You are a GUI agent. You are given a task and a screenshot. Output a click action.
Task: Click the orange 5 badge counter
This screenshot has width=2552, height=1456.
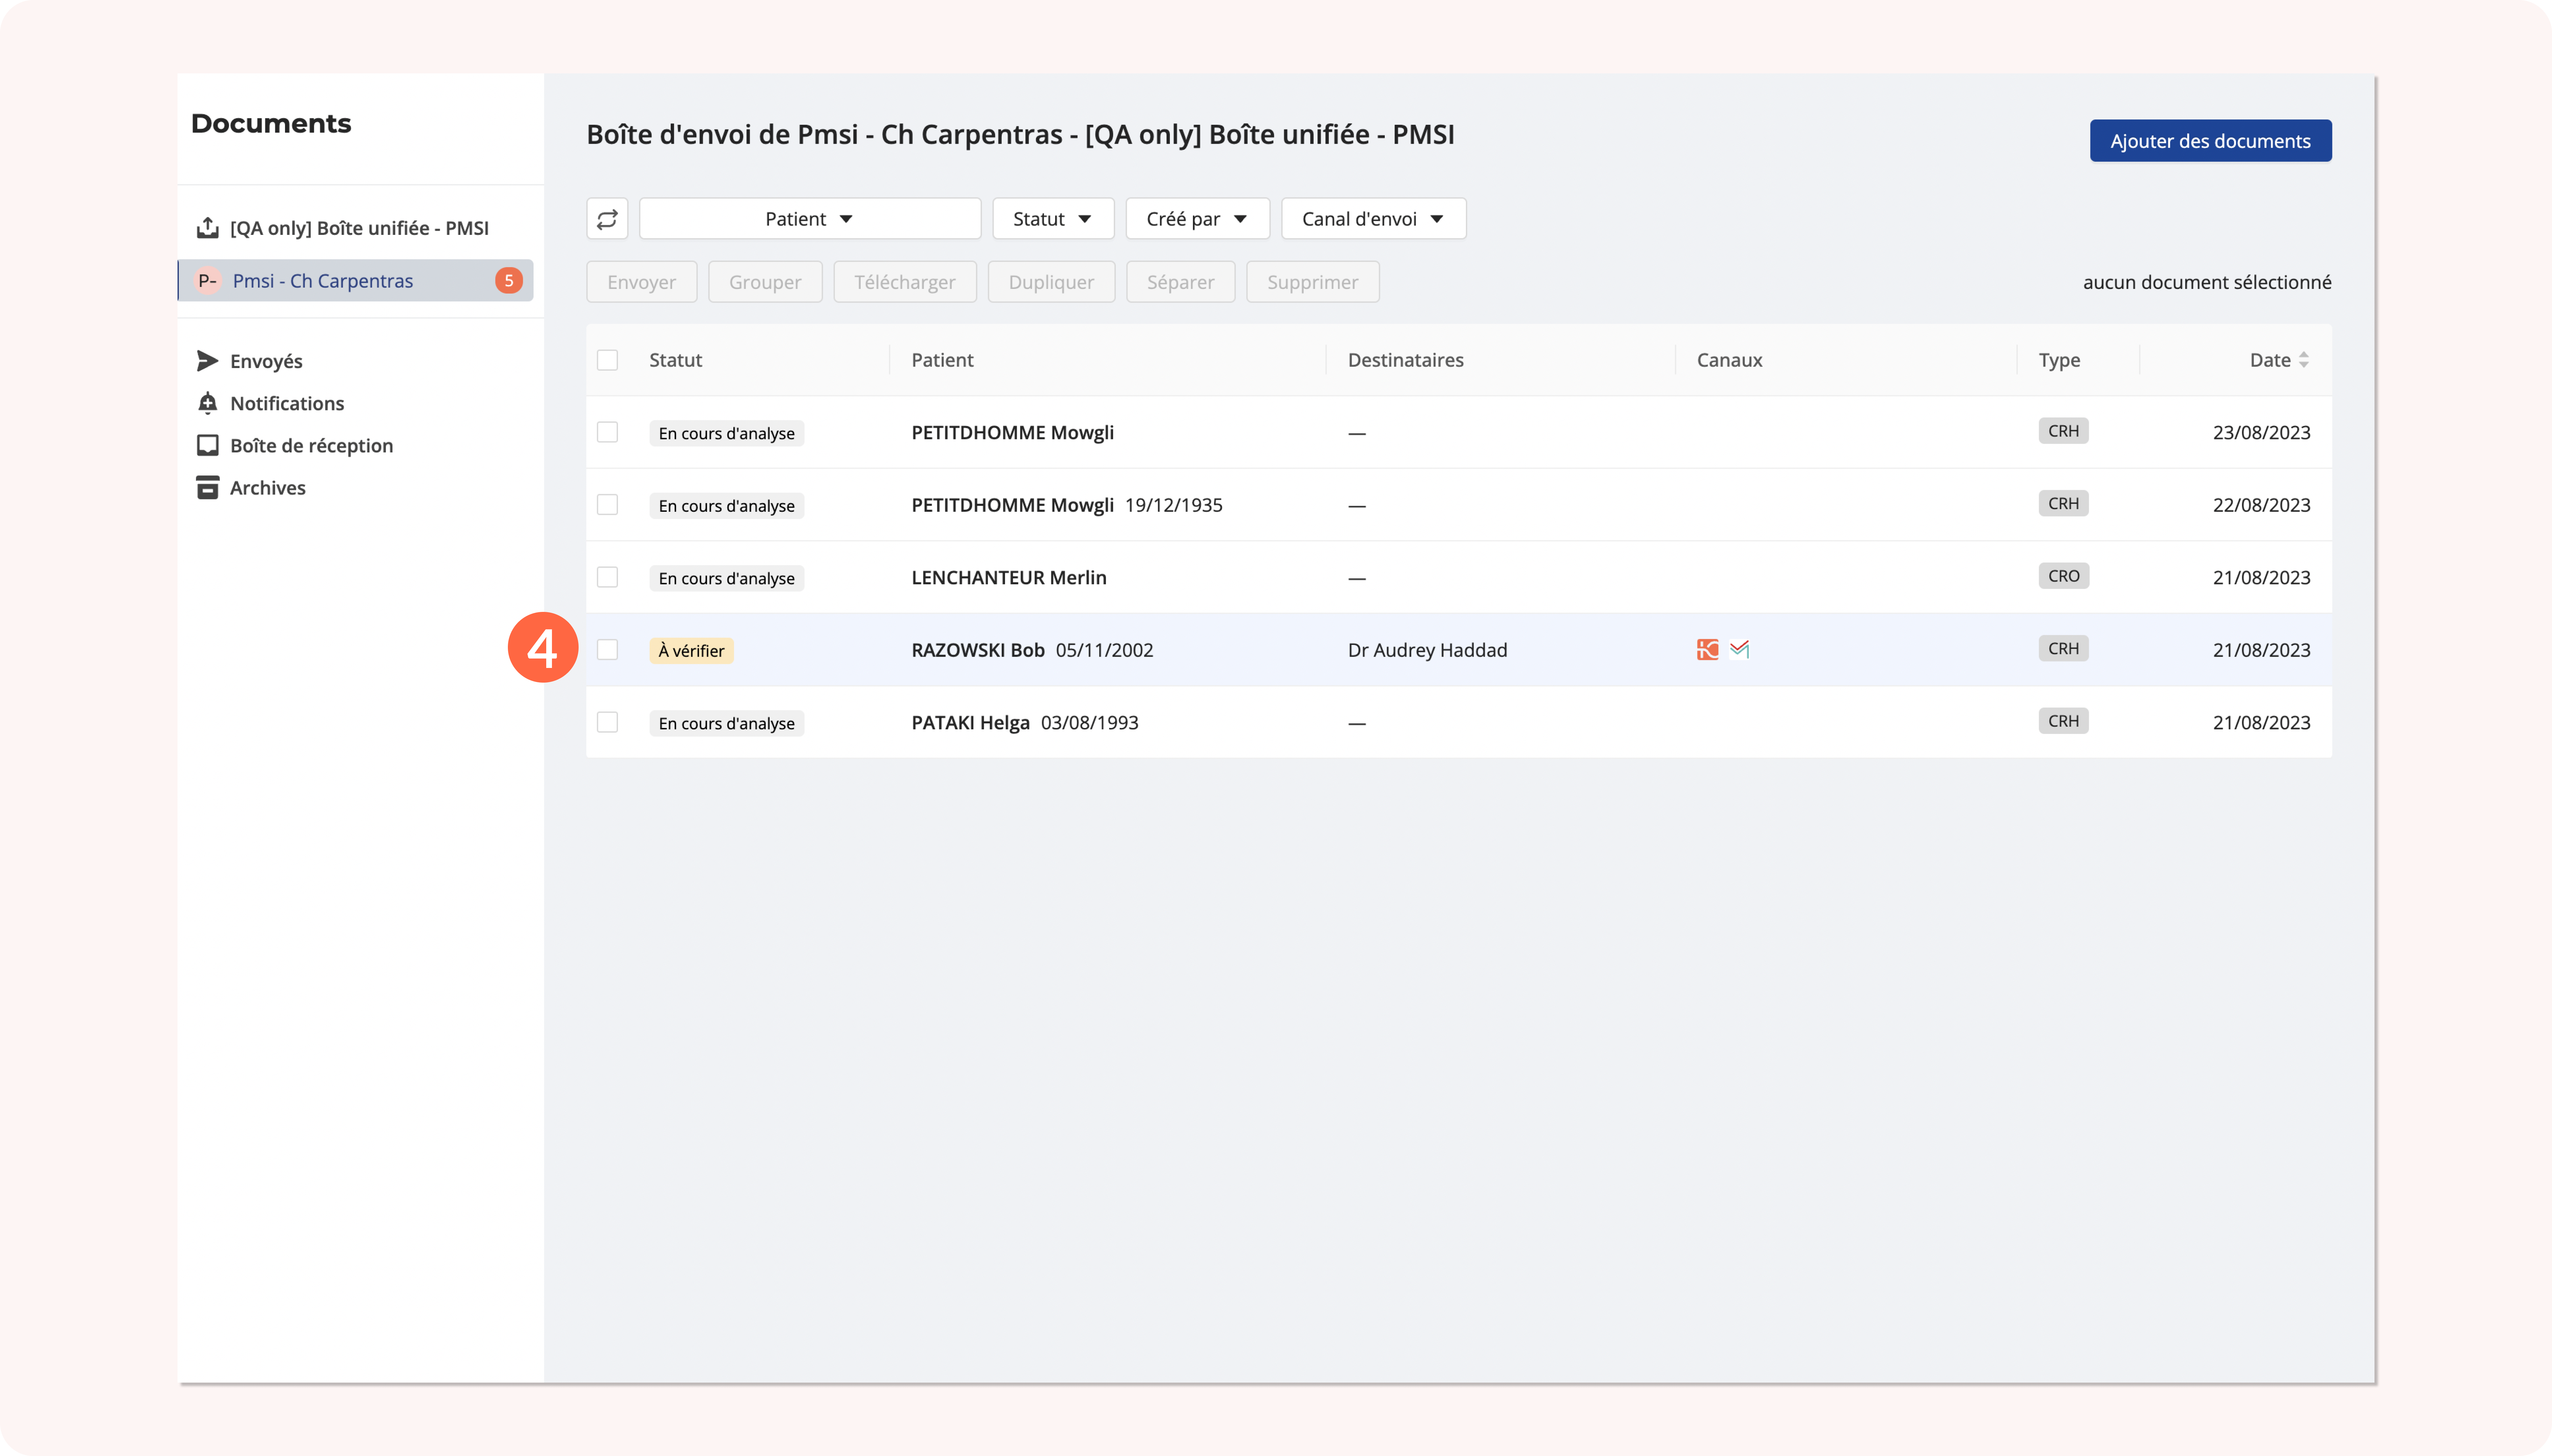pyautogui.click(x=509, y=281)
